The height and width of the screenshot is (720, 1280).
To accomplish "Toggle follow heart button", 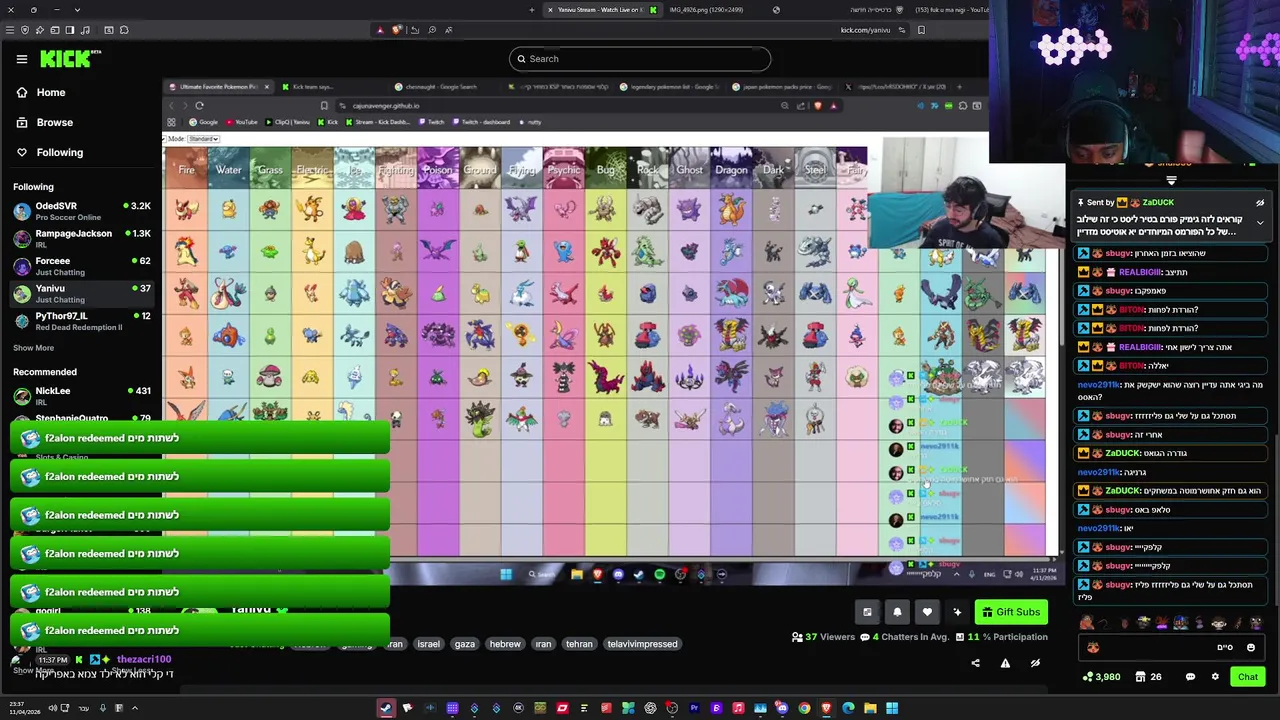I will 927,612.
